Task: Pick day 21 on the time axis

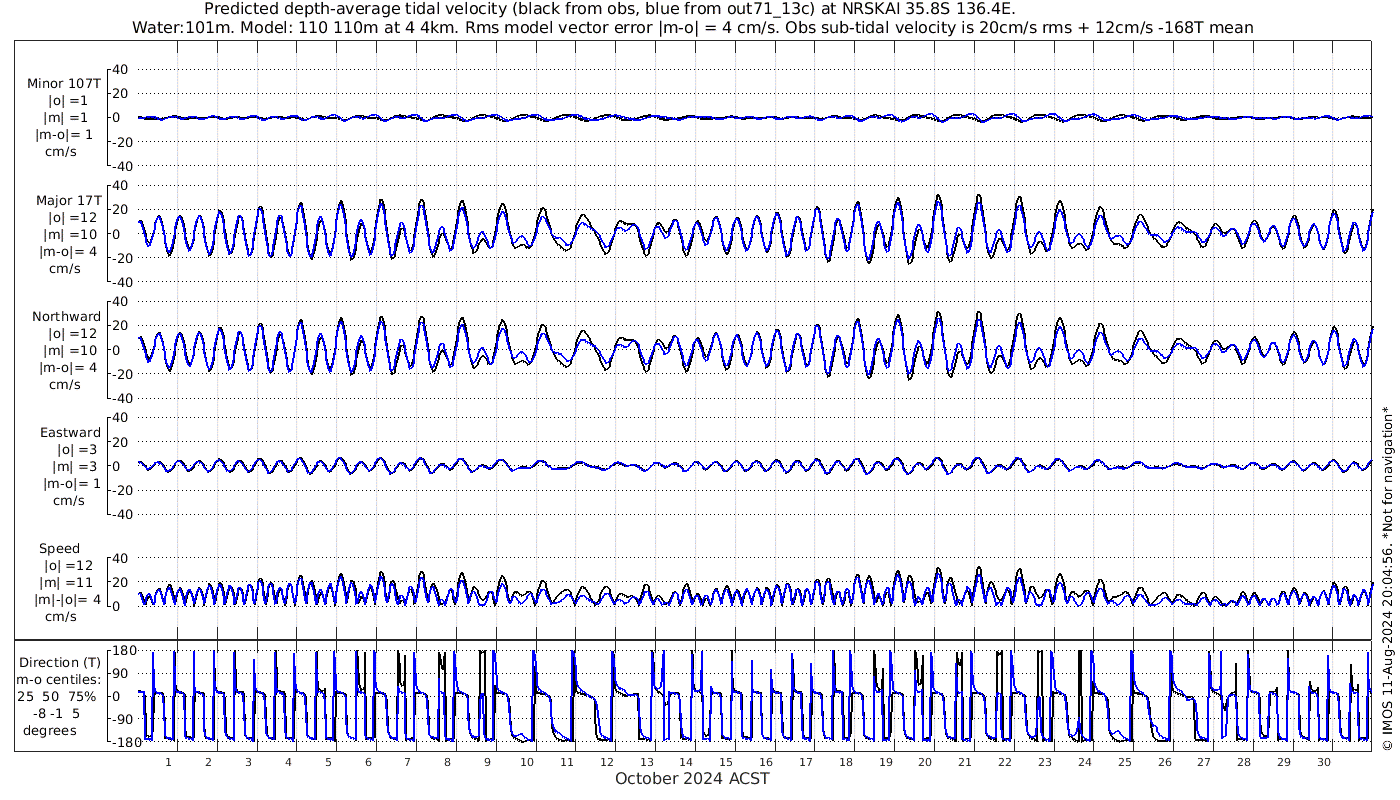Action: [x=965, y=761]
